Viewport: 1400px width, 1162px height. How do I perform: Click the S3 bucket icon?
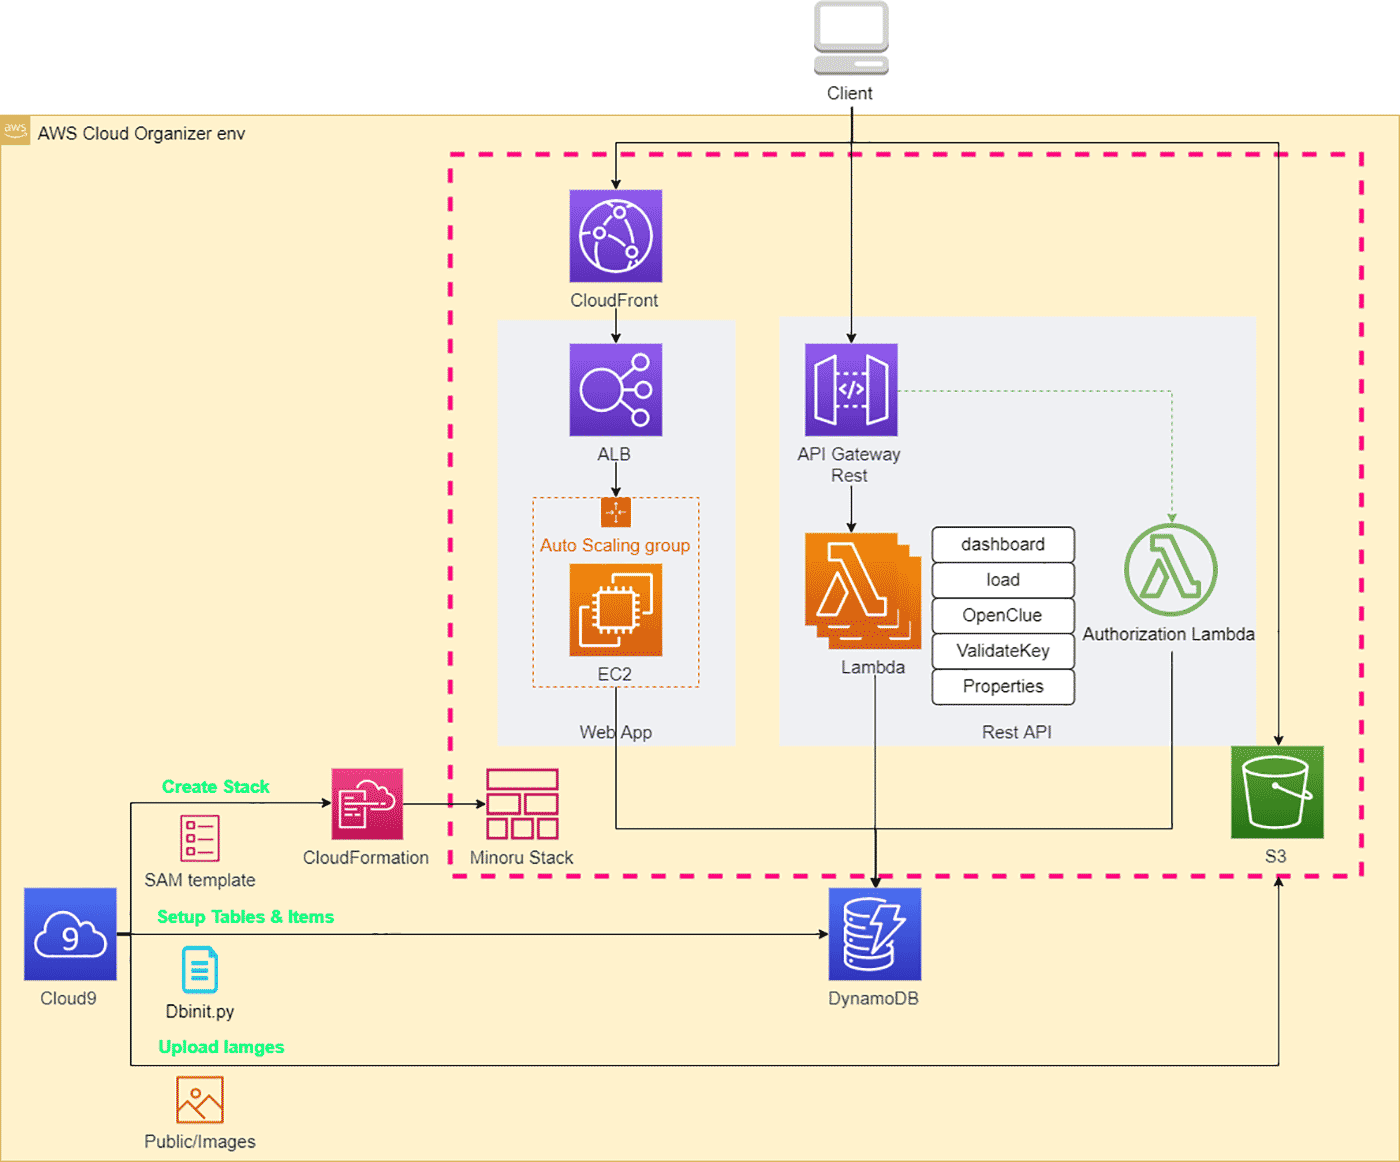point(1277,792)
